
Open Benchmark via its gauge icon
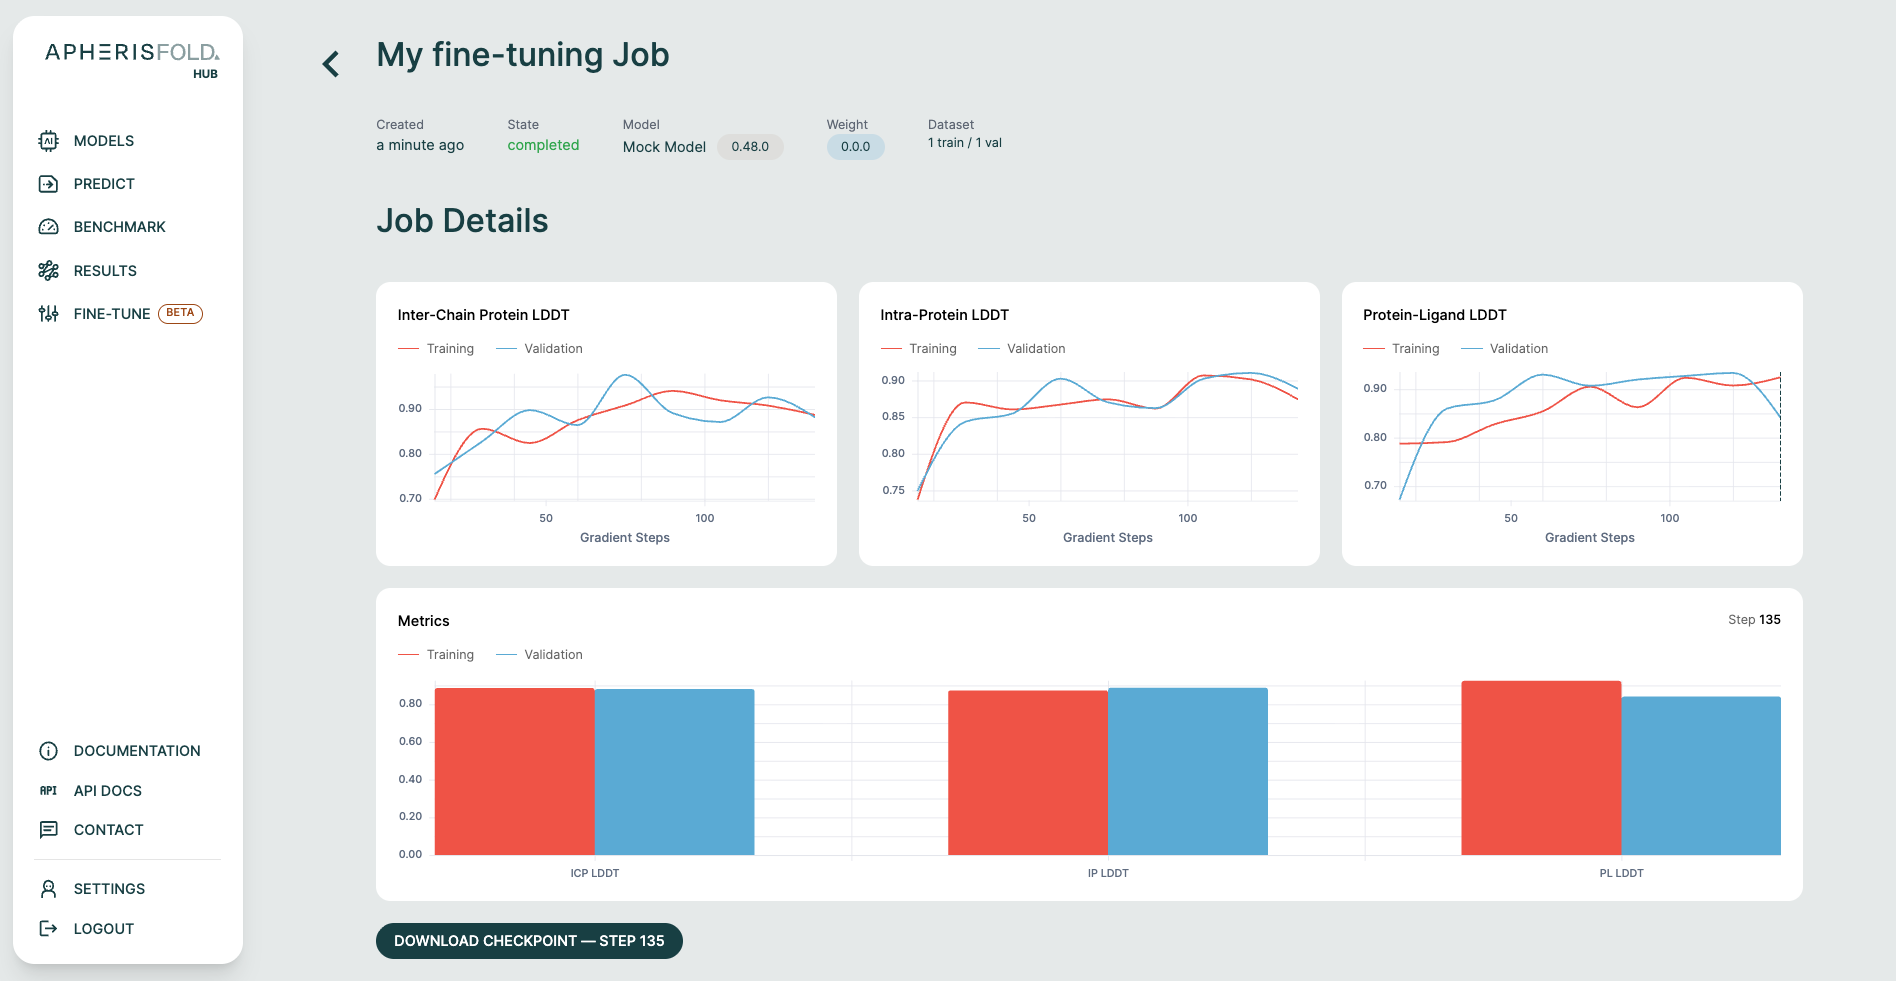(x=48, y=227)
